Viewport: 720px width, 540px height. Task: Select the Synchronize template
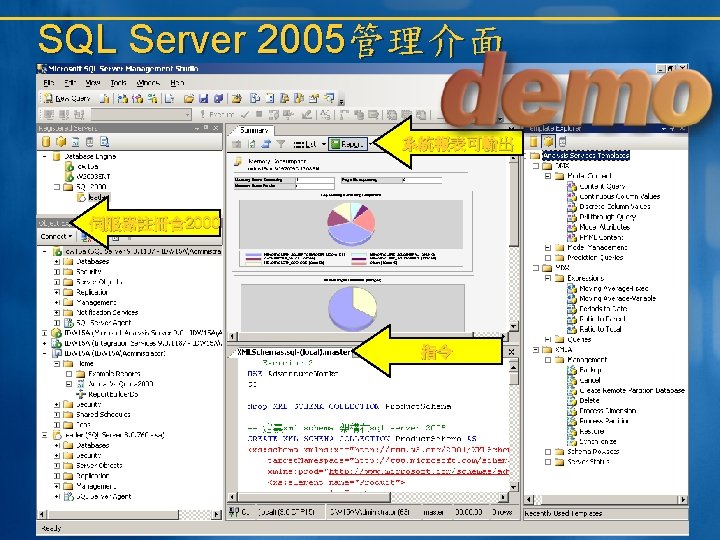coord(597,441)
